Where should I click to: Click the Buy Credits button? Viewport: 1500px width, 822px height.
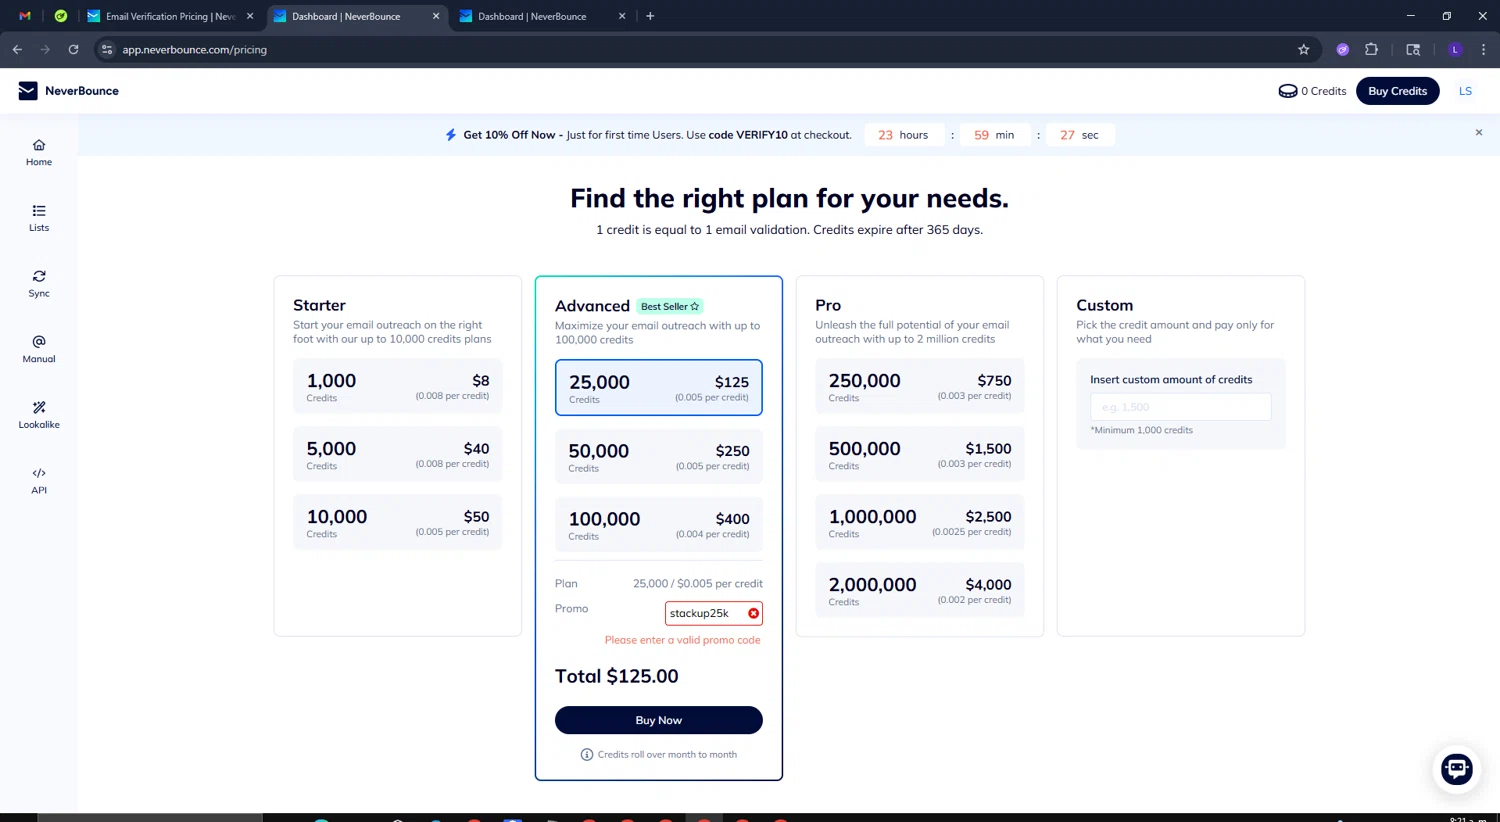[x=1397, y=91]
